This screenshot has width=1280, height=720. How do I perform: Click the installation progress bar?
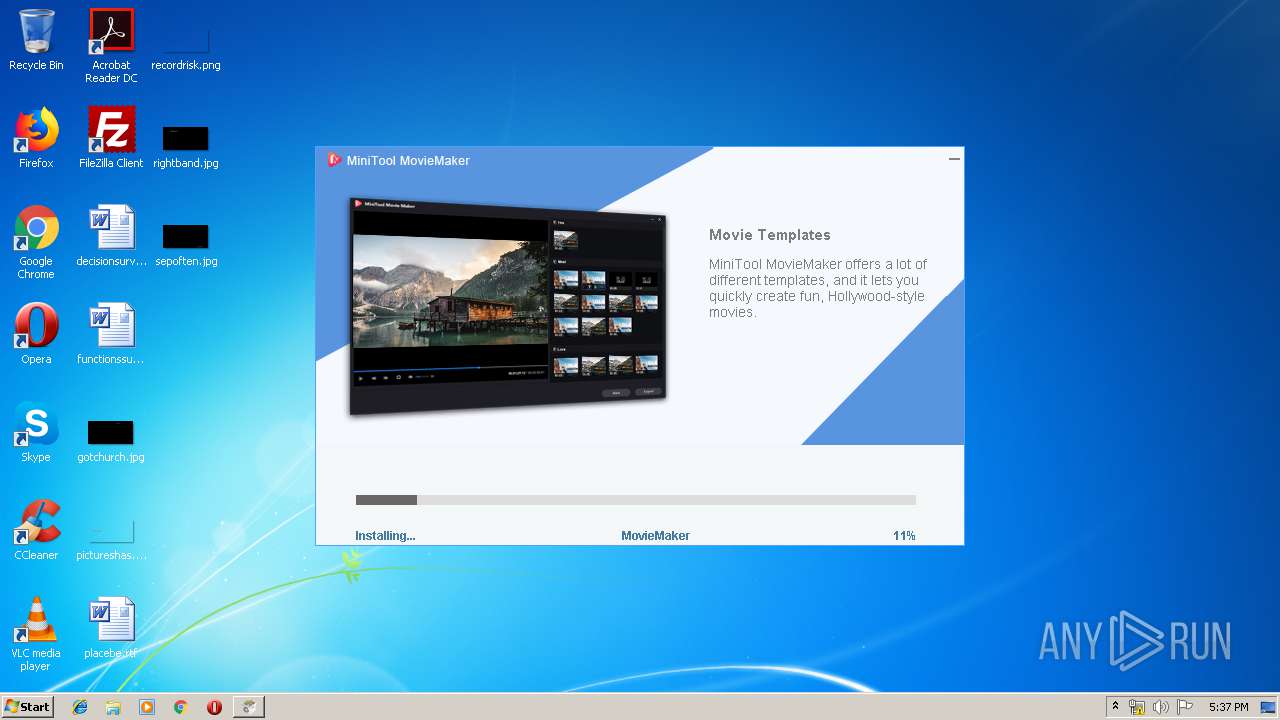(x=636, y=500)
